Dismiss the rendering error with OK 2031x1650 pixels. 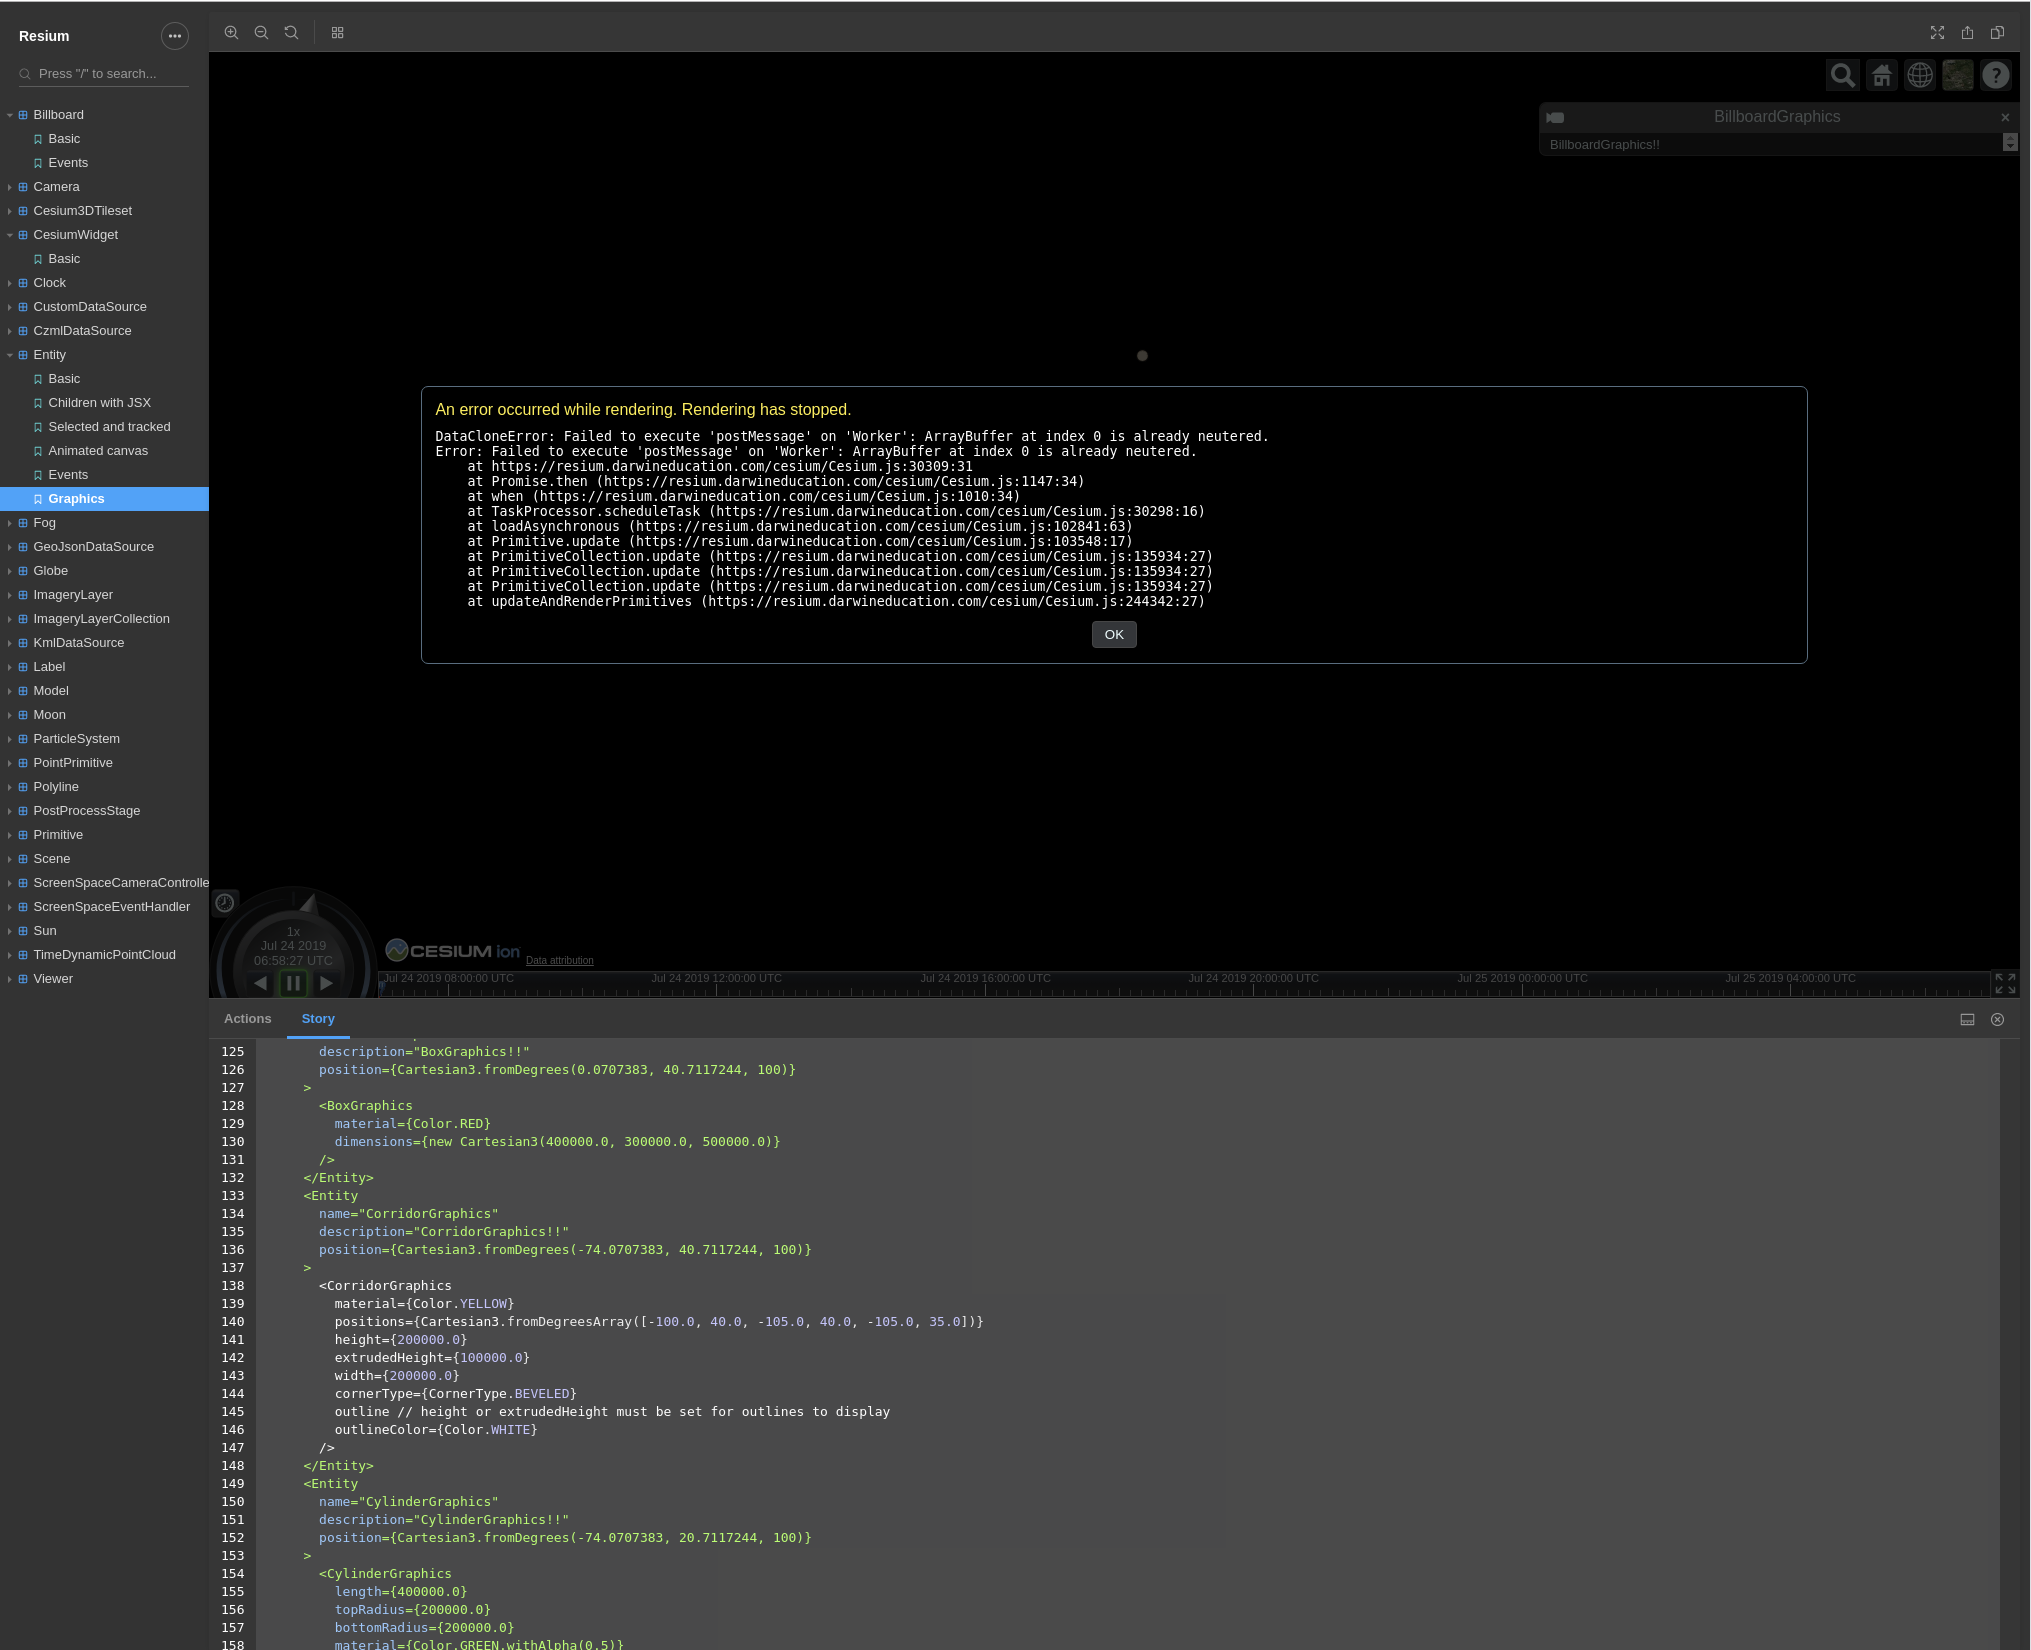pos(1113,634)
